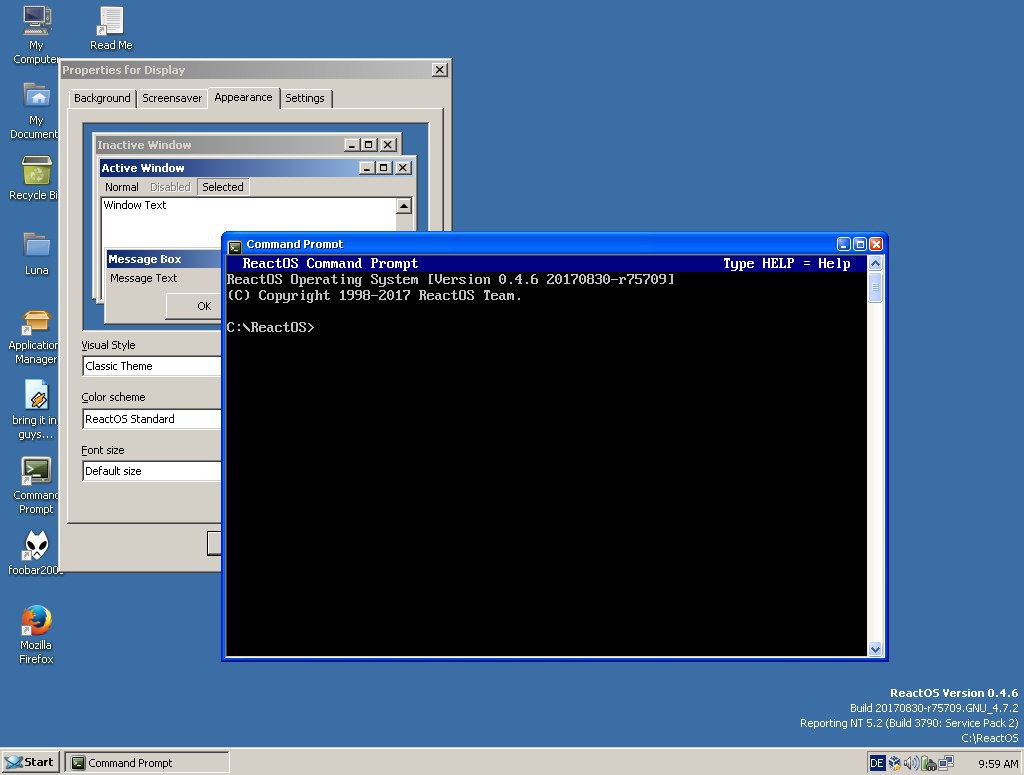Close the Command Prompt window
1024x775 pixels.
876,244
